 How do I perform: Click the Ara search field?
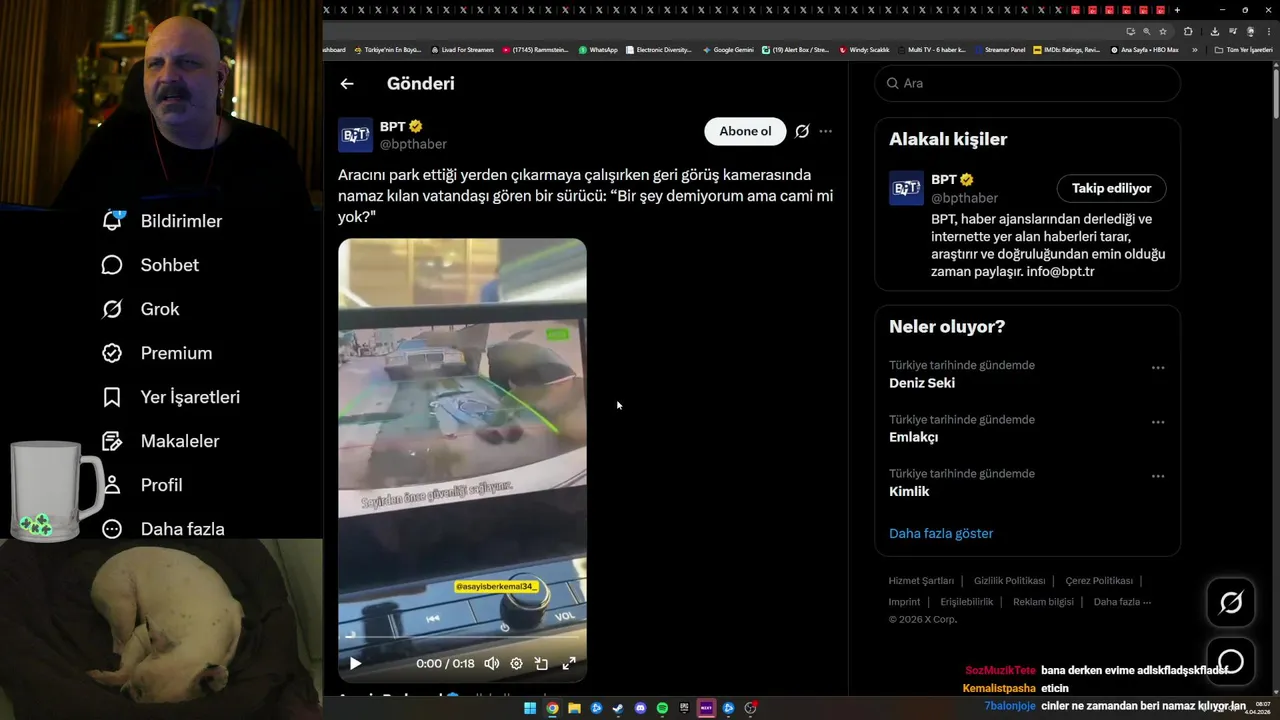point(1027,83)
